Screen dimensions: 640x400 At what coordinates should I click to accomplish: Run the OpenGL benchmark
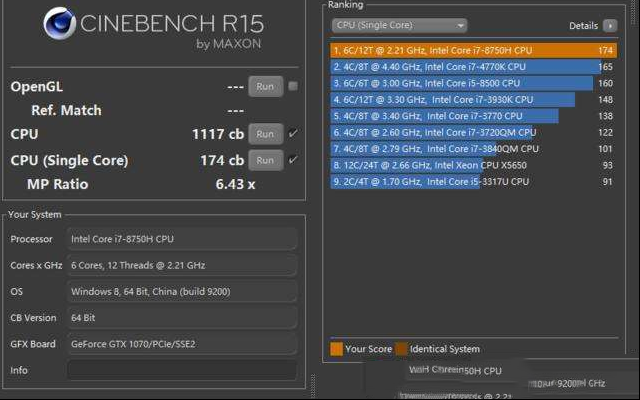tap(265, 87)
